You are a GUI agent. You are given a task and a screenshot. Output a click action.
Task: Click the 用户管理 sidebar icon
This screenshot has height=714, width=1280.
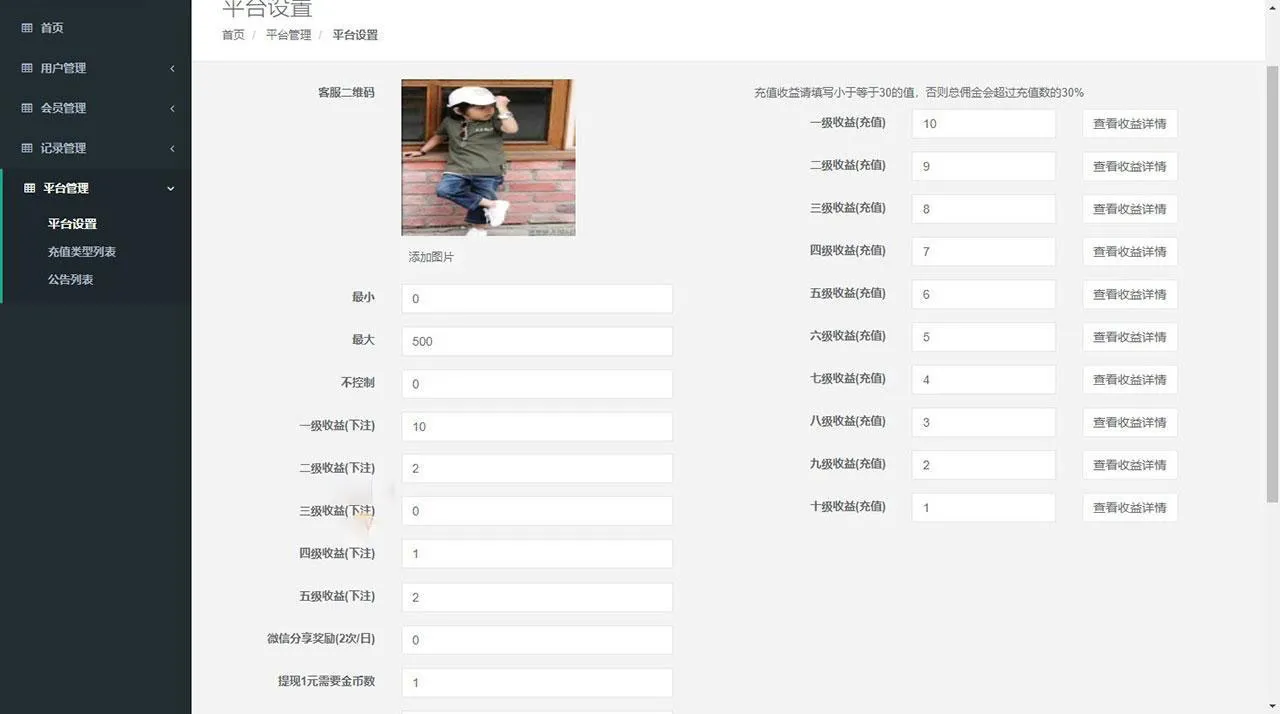(x=25, y=68)
